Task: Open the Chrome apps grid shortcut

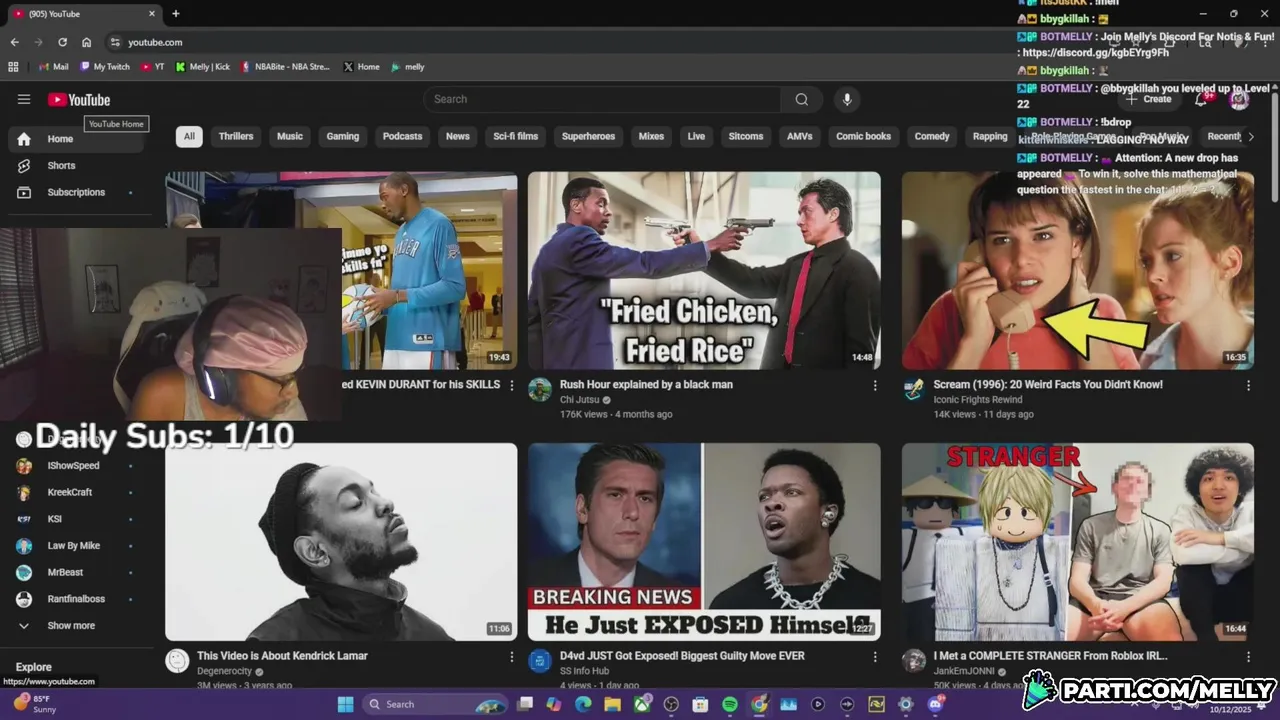Action: [x=13, y=67]
